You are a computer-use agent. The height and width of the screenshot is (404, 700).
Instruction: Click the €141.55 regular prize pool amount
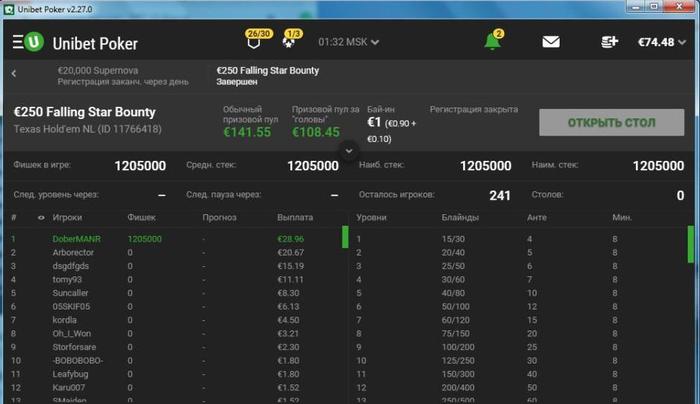tap(247, 132)
